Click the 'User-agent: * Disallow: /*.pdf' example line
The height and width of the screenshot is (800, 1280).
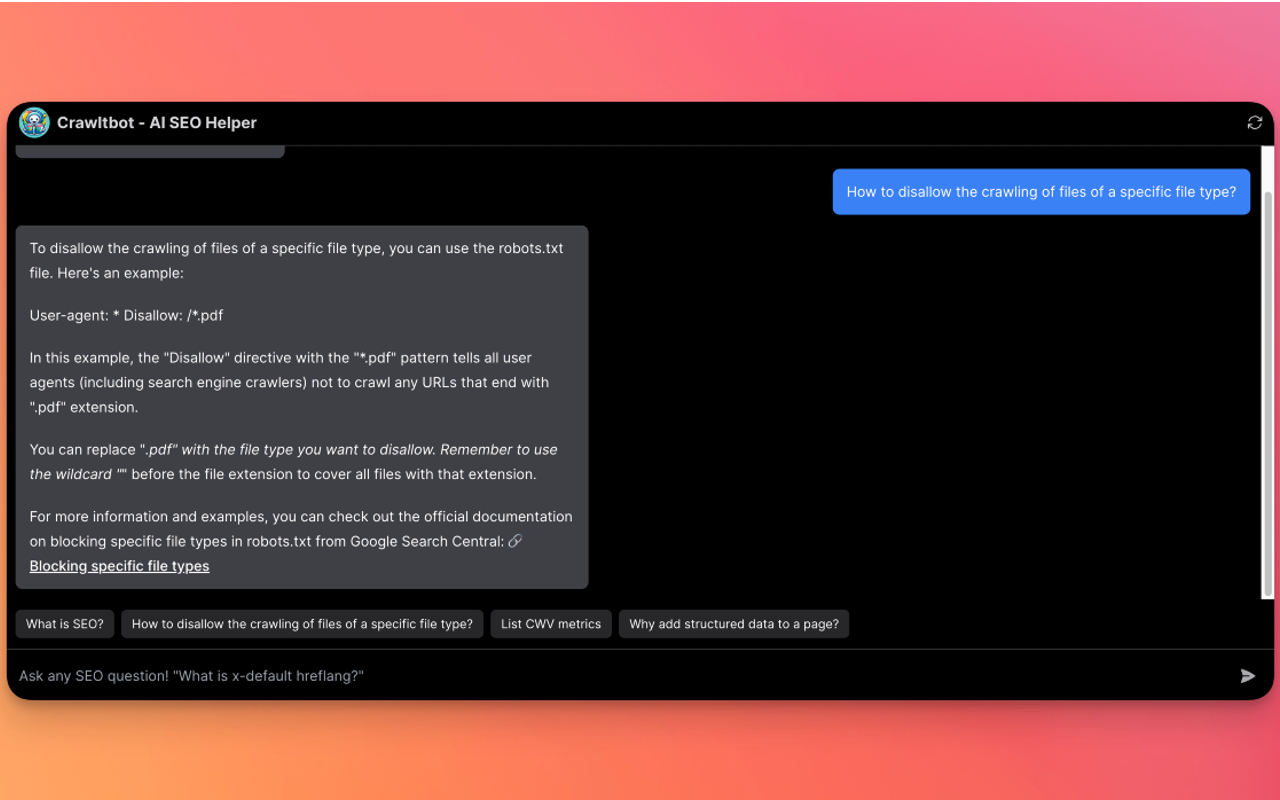(x=126, y=315)
